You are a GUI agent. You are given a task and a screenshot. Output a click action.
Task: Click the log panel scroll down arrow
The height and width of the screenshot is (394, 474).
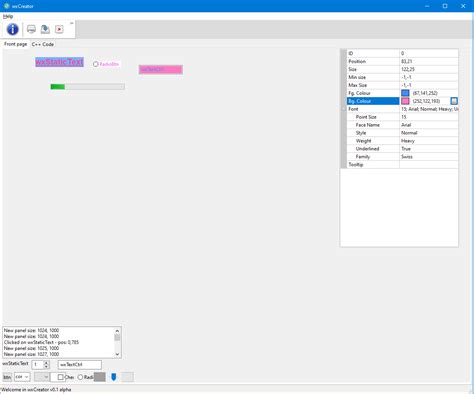point(117,354)
